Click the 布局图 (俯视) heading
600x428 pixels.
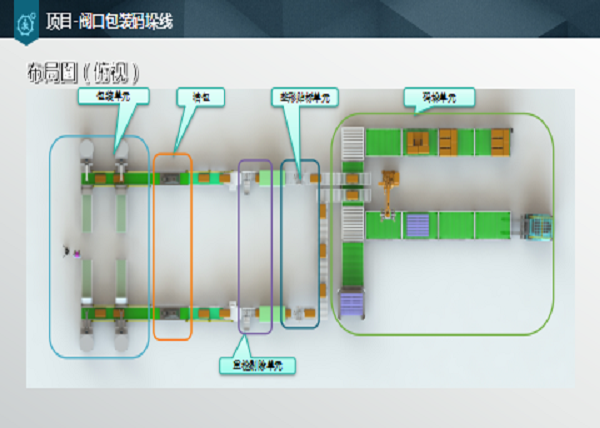coord(83,72)
